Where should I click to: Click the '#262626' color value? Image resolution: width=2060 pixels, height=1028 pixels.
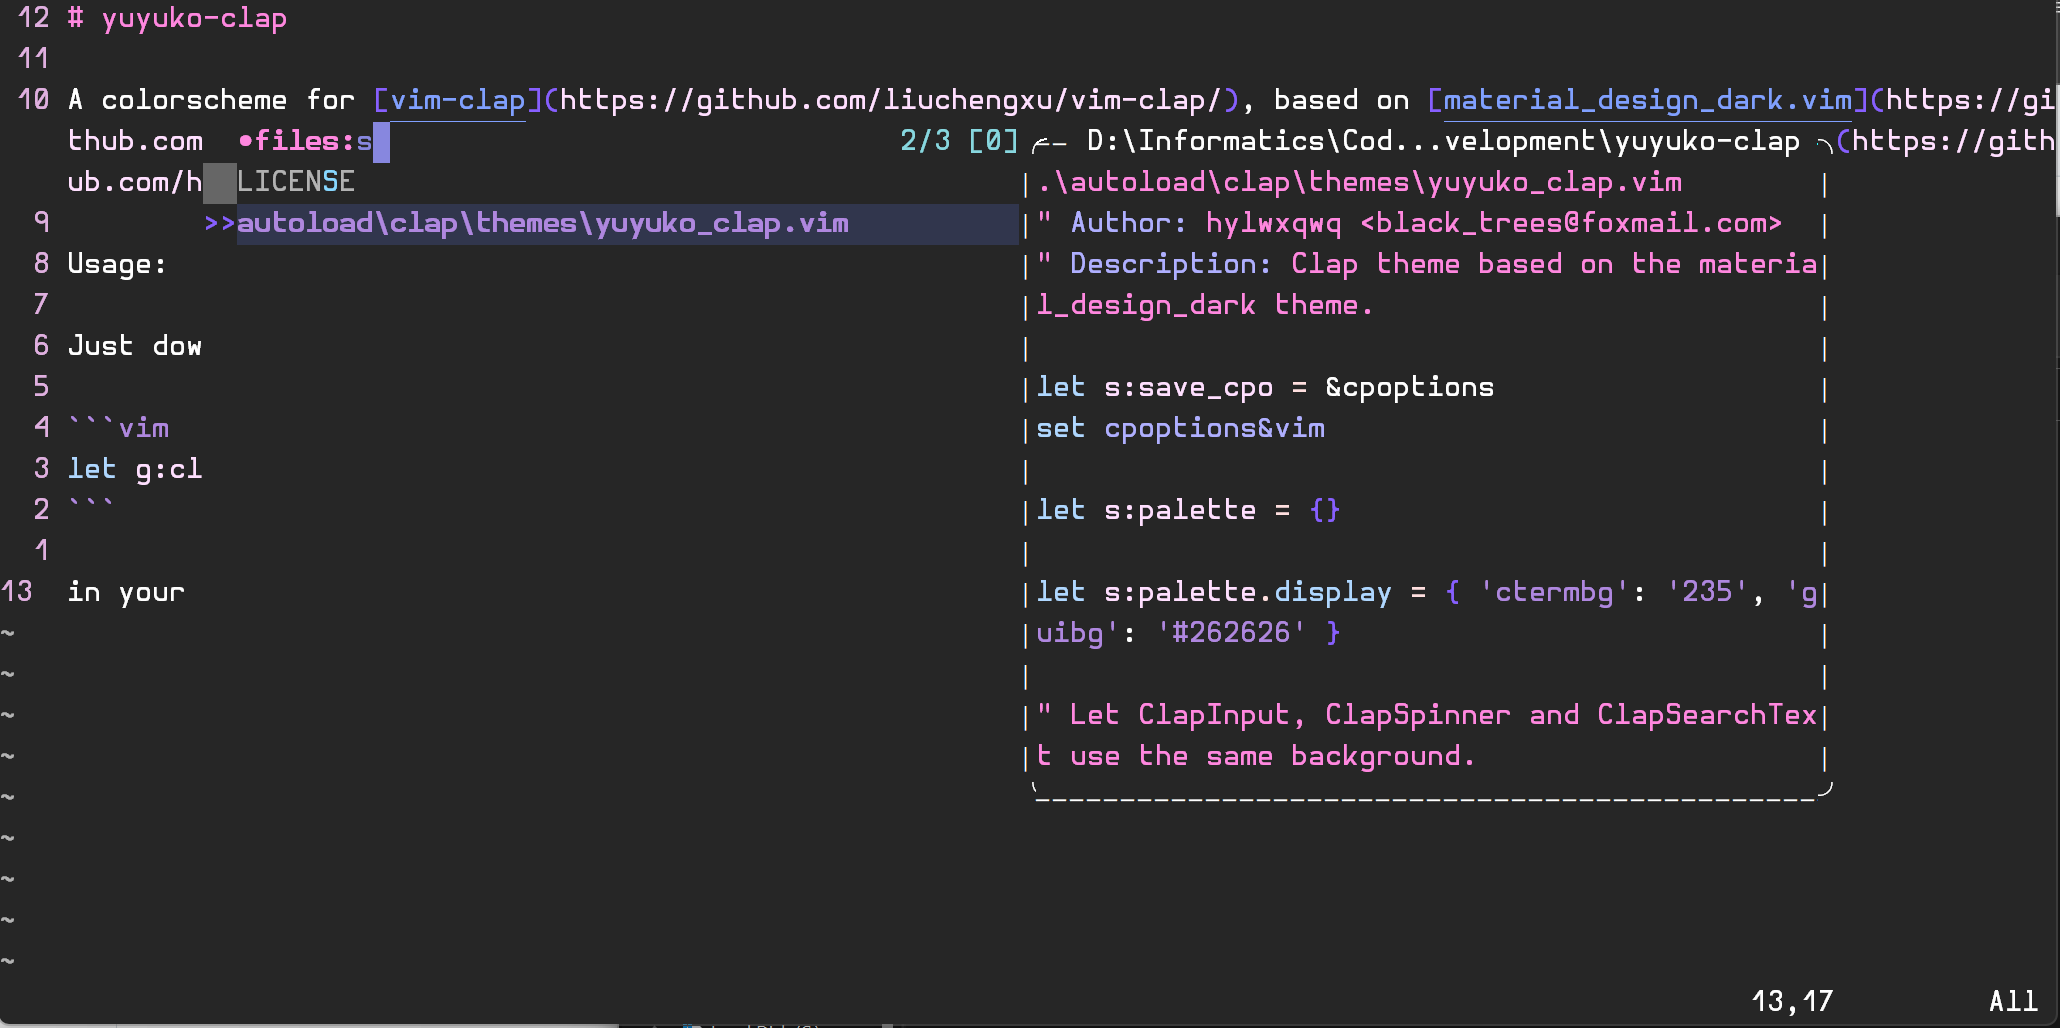1231,633
